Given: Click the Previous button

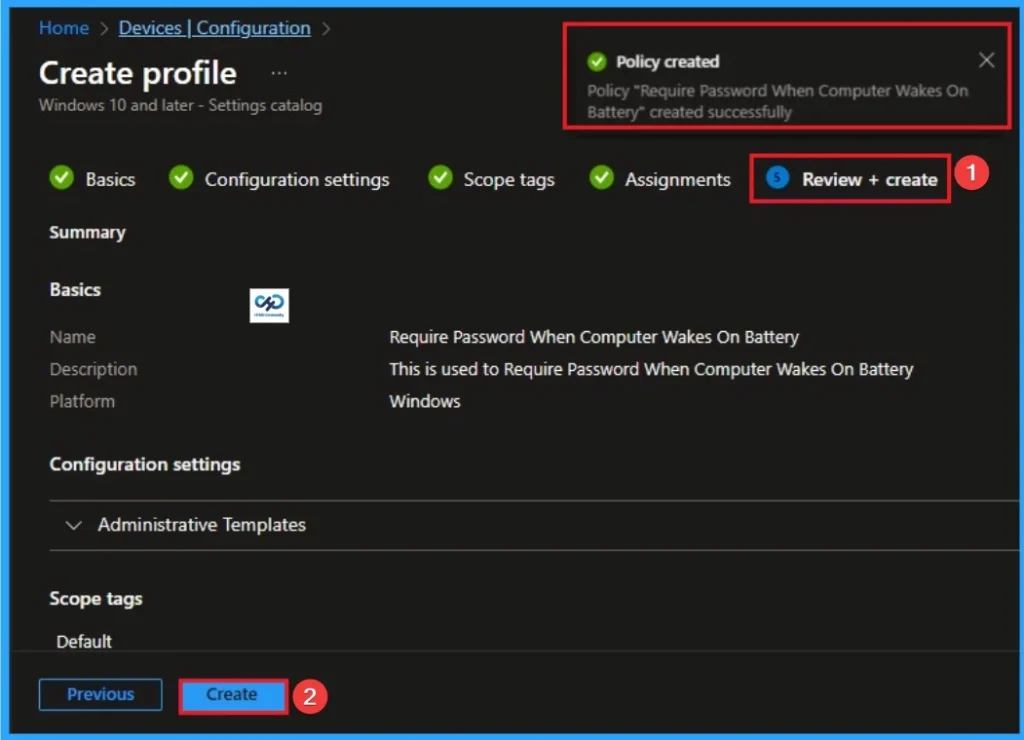Looking at the screenshot, I should tap(100, 694).
